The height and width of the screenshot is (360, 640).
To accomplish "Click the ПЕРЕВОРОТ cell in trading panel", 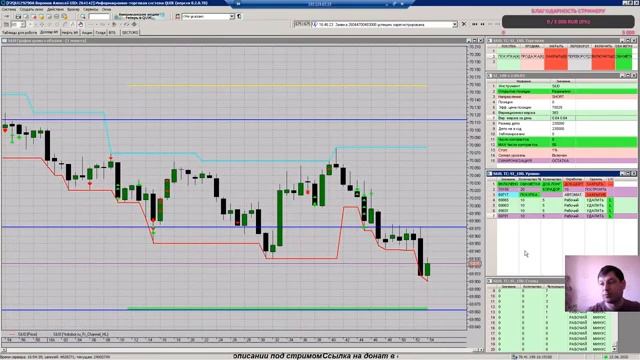I will tap(580, 57).
